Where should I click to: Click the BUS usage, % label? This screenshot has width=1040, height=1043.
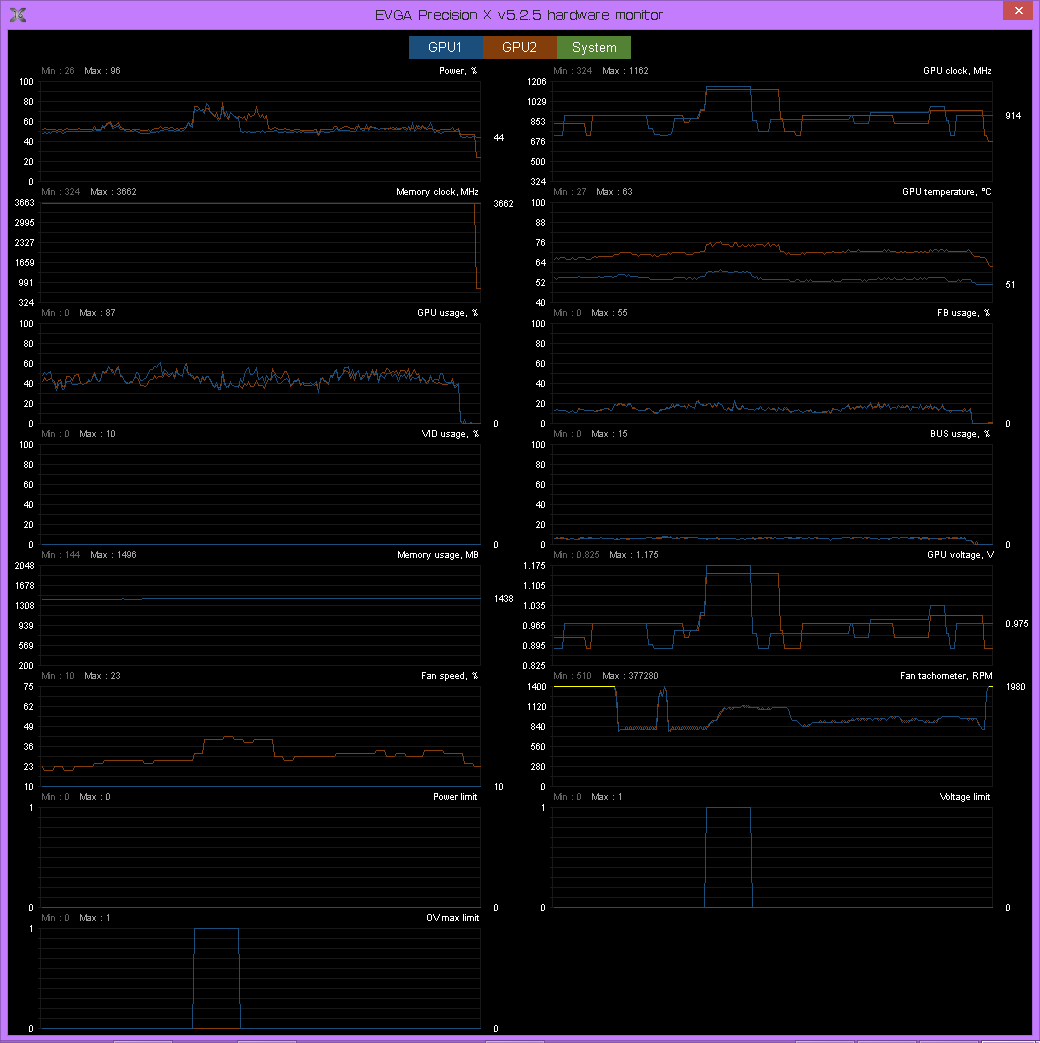tap(959, 434)
